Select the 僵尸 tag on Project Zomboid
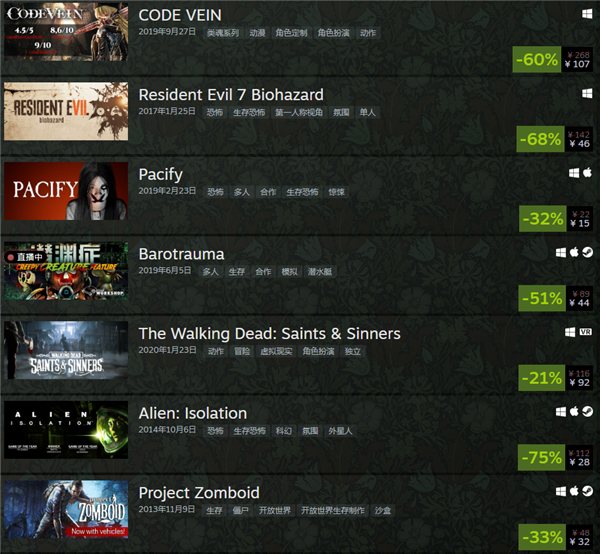 click(x=240, y=510)
